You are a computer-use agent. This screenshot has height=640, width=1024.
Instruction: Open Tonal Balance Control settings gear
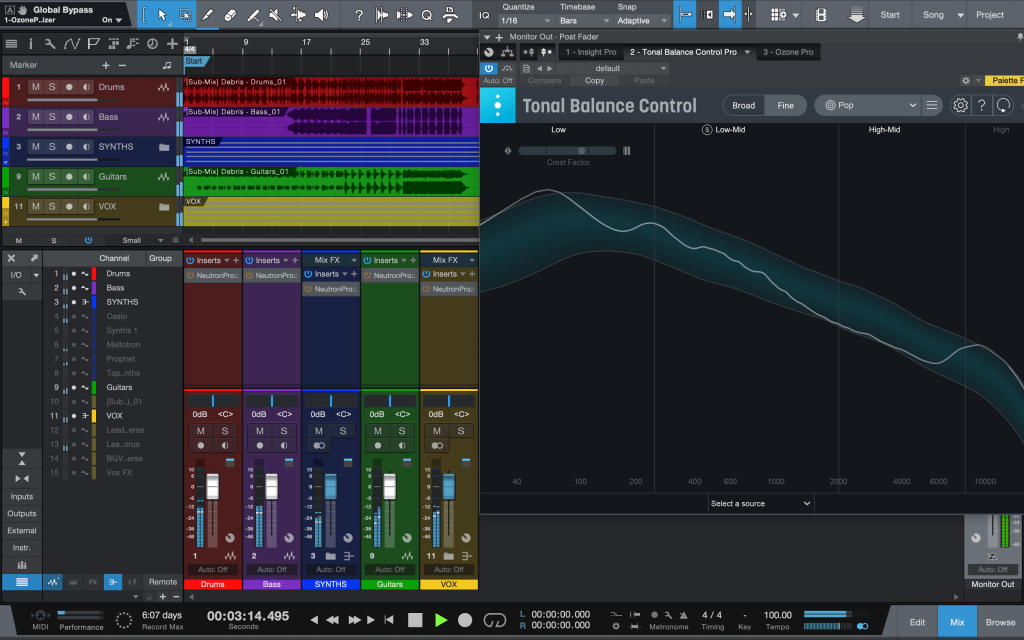click(x=960, y=105)
